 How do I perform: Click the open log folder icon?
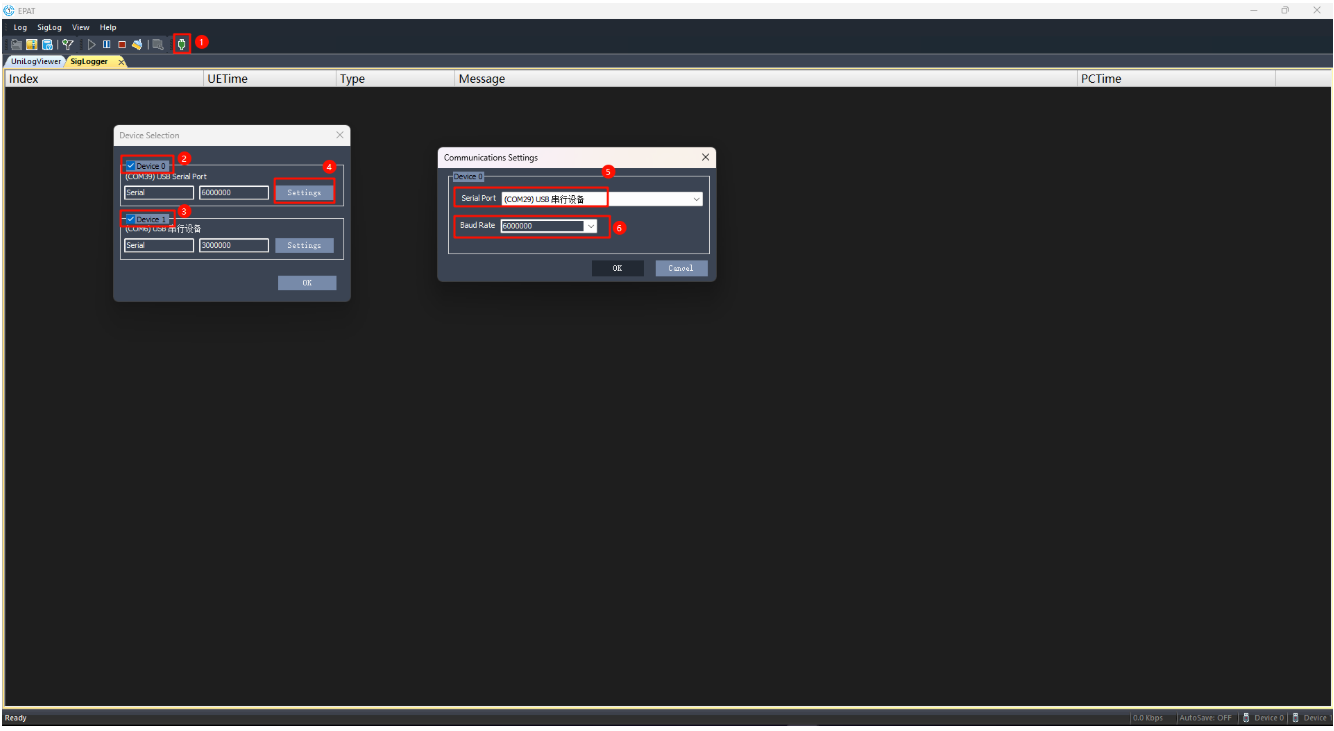click(x=17, y=44)
